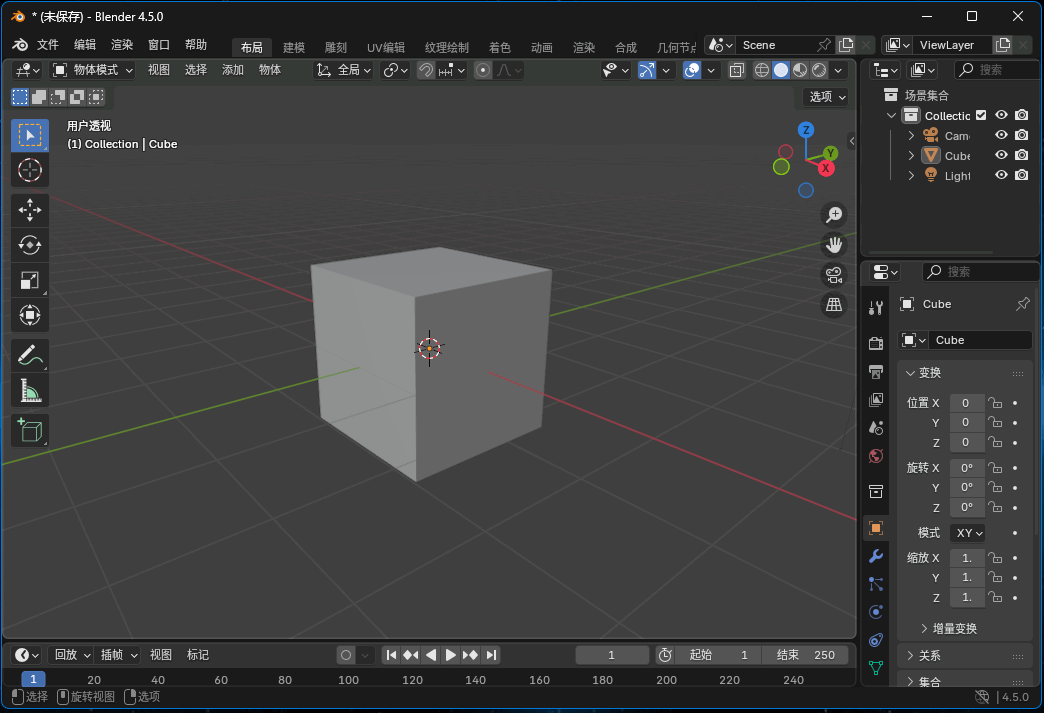Select the Scale tool
This screenshot has width=1044, height=713.
coord(30,281)
